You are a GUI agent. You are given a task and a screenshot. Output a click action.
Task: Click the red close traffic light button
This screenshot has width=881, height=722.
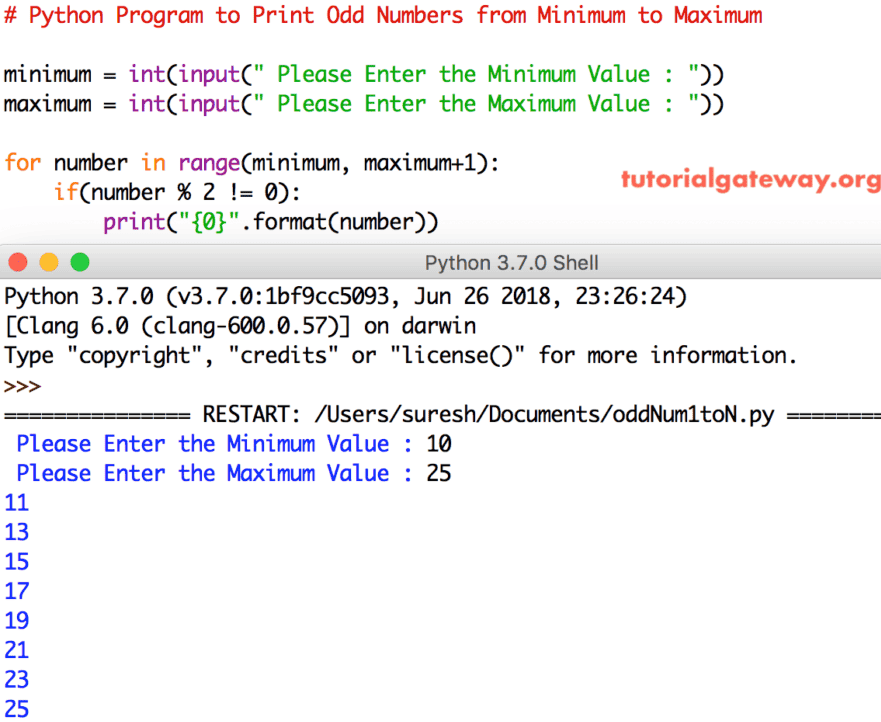coord(18,262)
